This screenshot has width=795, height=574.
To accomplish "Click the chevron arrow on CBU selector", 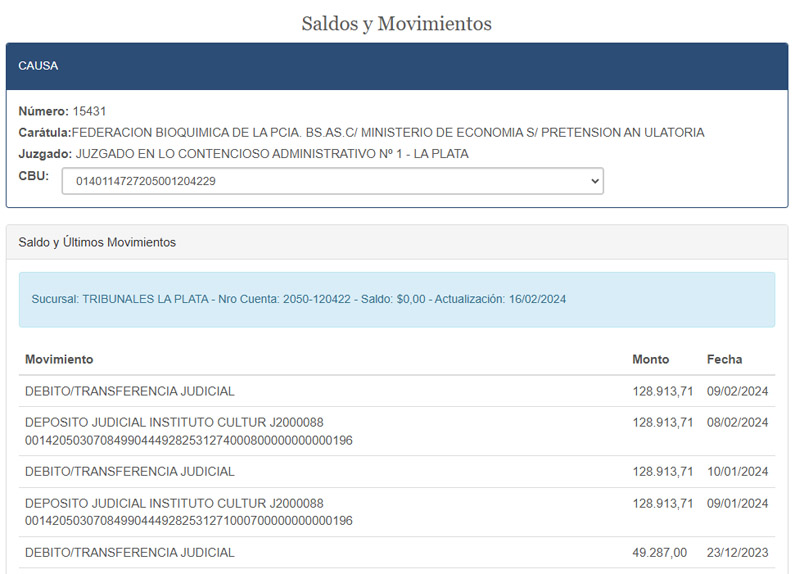I will tap(595, 181).
